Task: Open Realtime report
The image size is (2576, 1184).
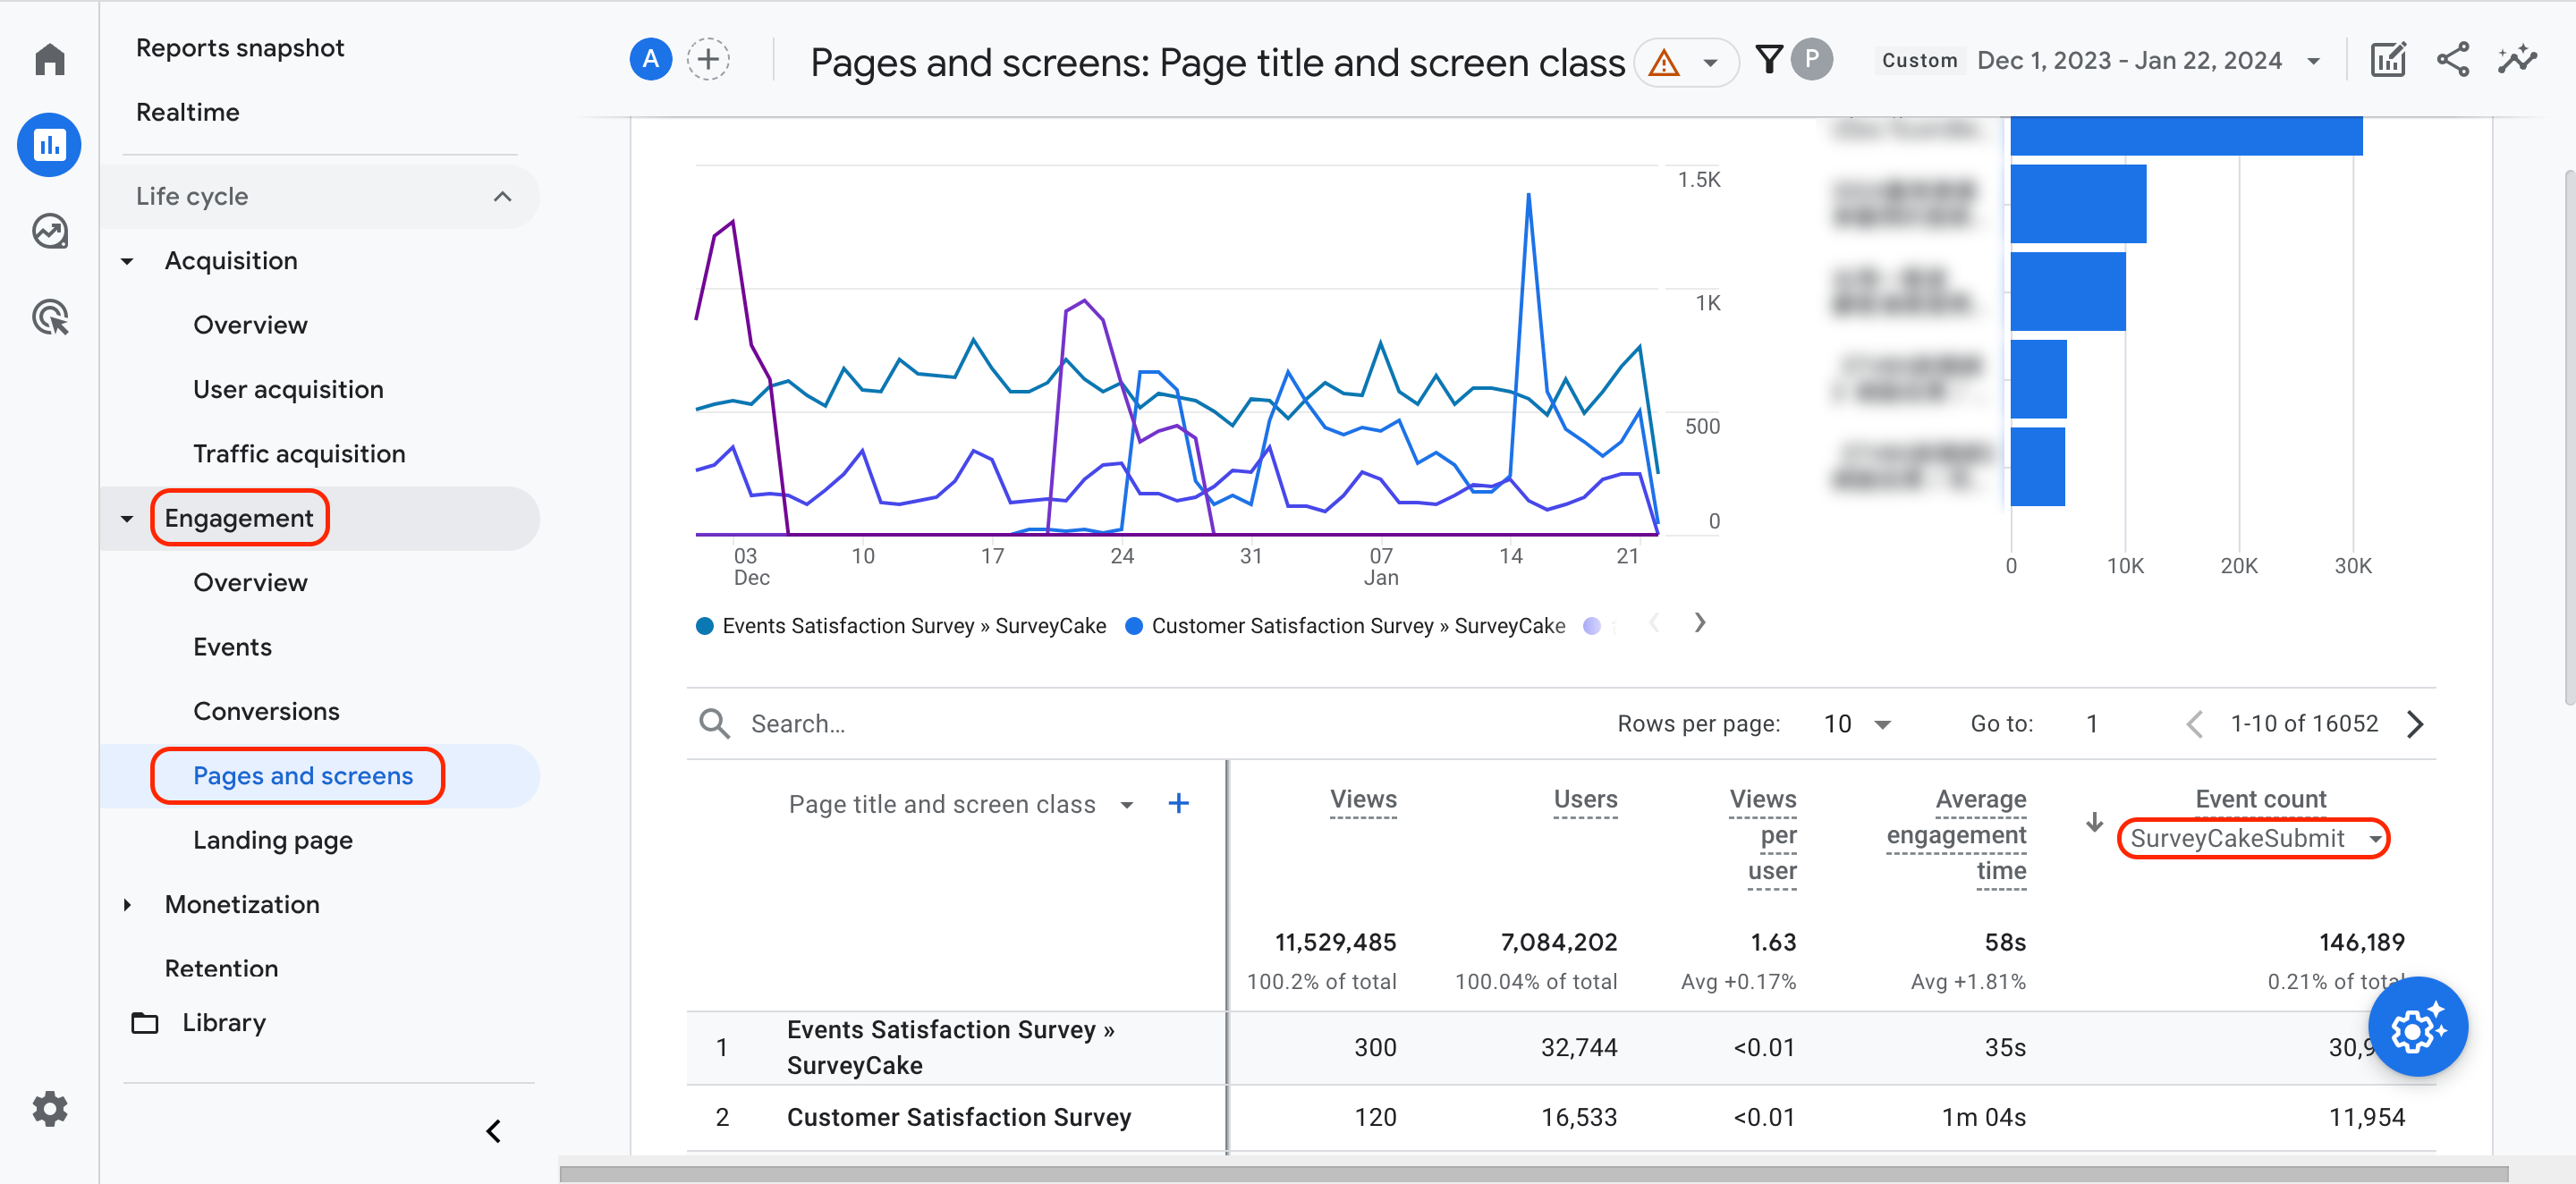Action: (188, 112)
